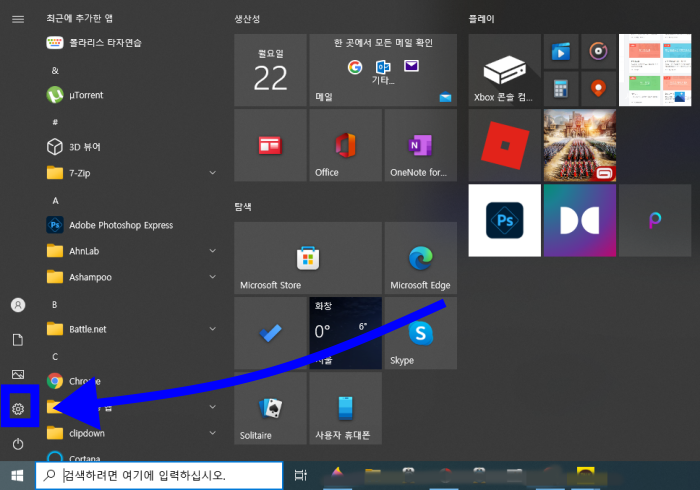Image resolution: width=700 pixels, height=490 pixels.
Task: Launch Adobe Photoshop Express from list
Action: coord(132,225)
